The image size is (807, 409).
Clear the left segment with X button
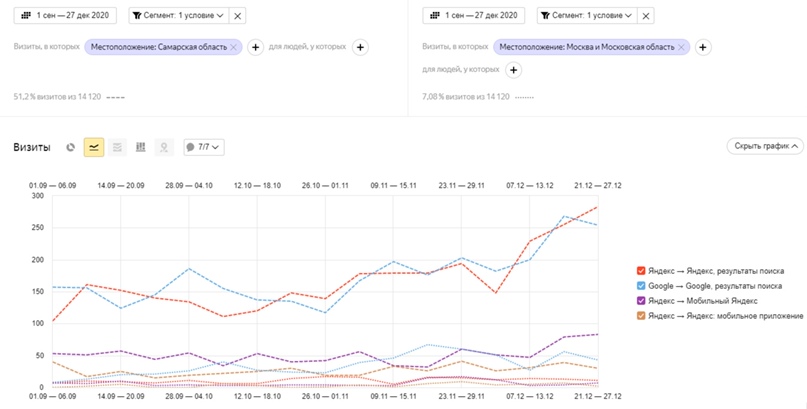(236, 16)
